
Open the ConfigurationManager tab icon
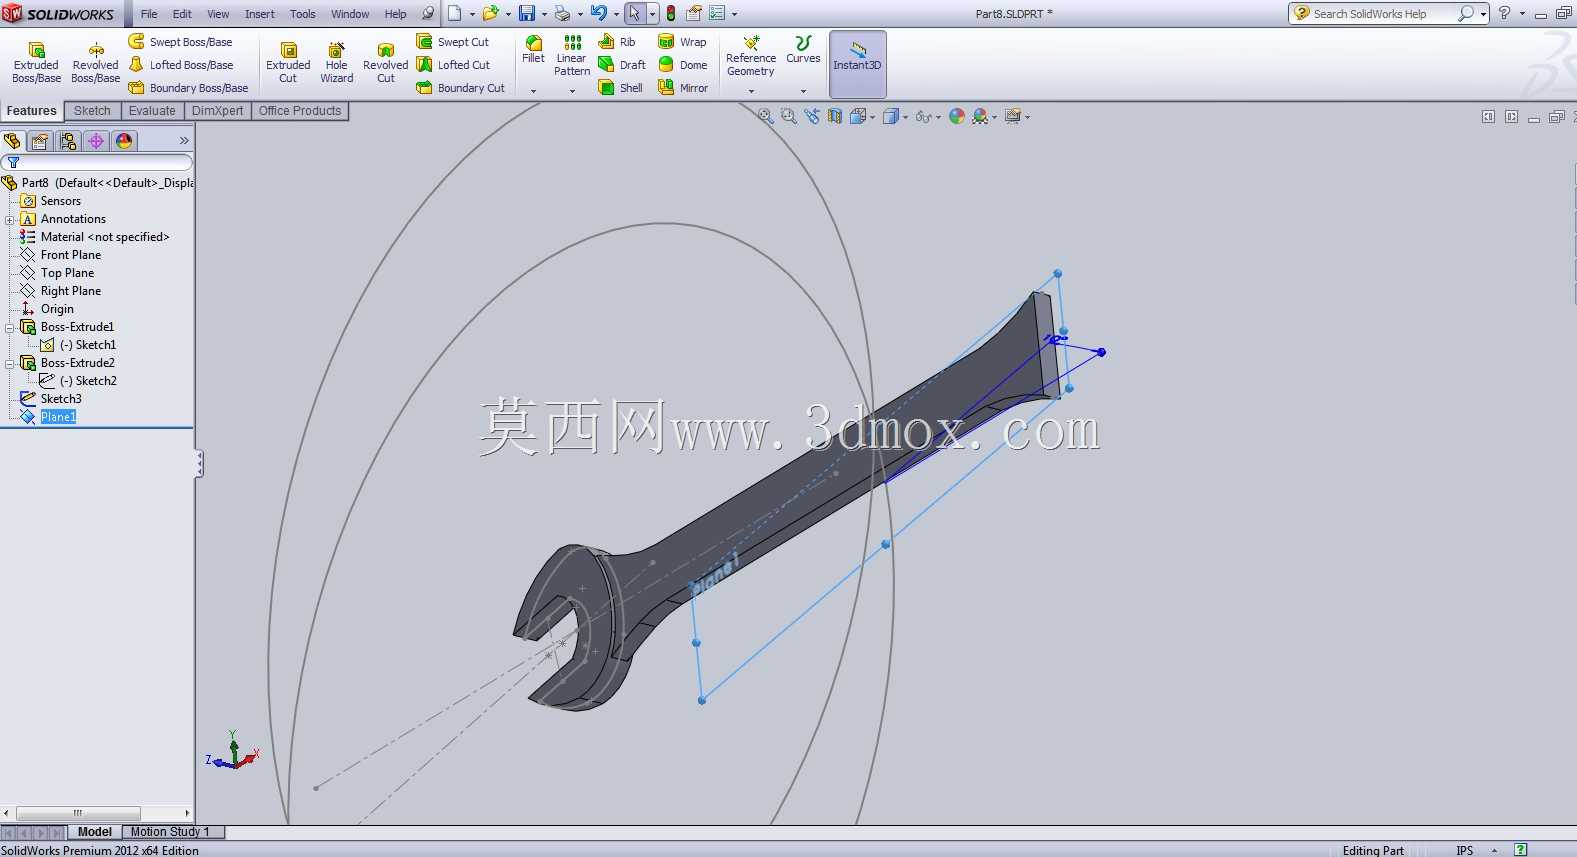coord(68,141)
